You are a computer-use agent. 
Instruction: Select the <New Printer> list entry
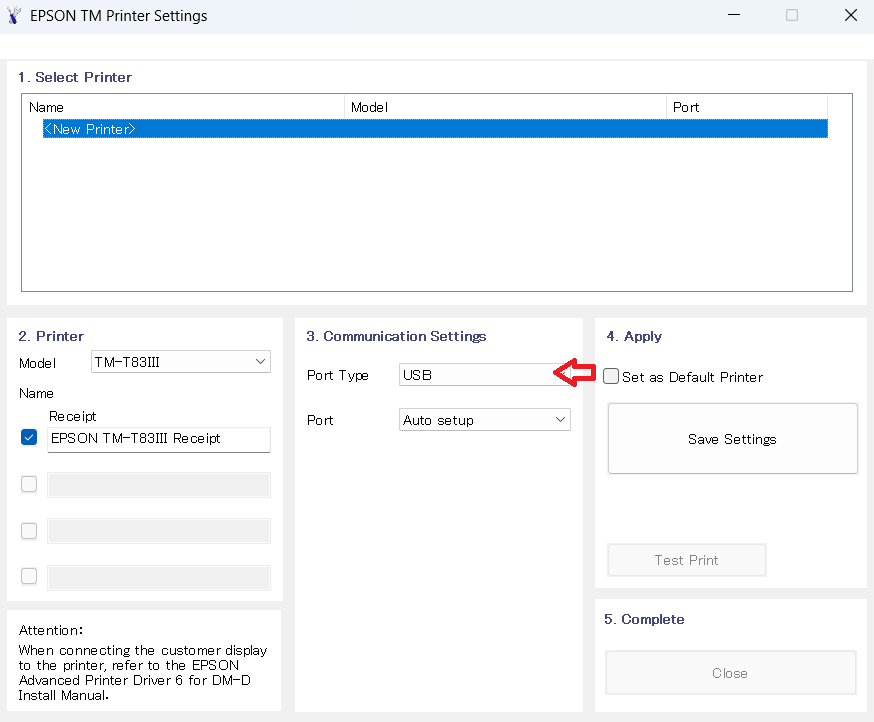(x=90, y=129)
